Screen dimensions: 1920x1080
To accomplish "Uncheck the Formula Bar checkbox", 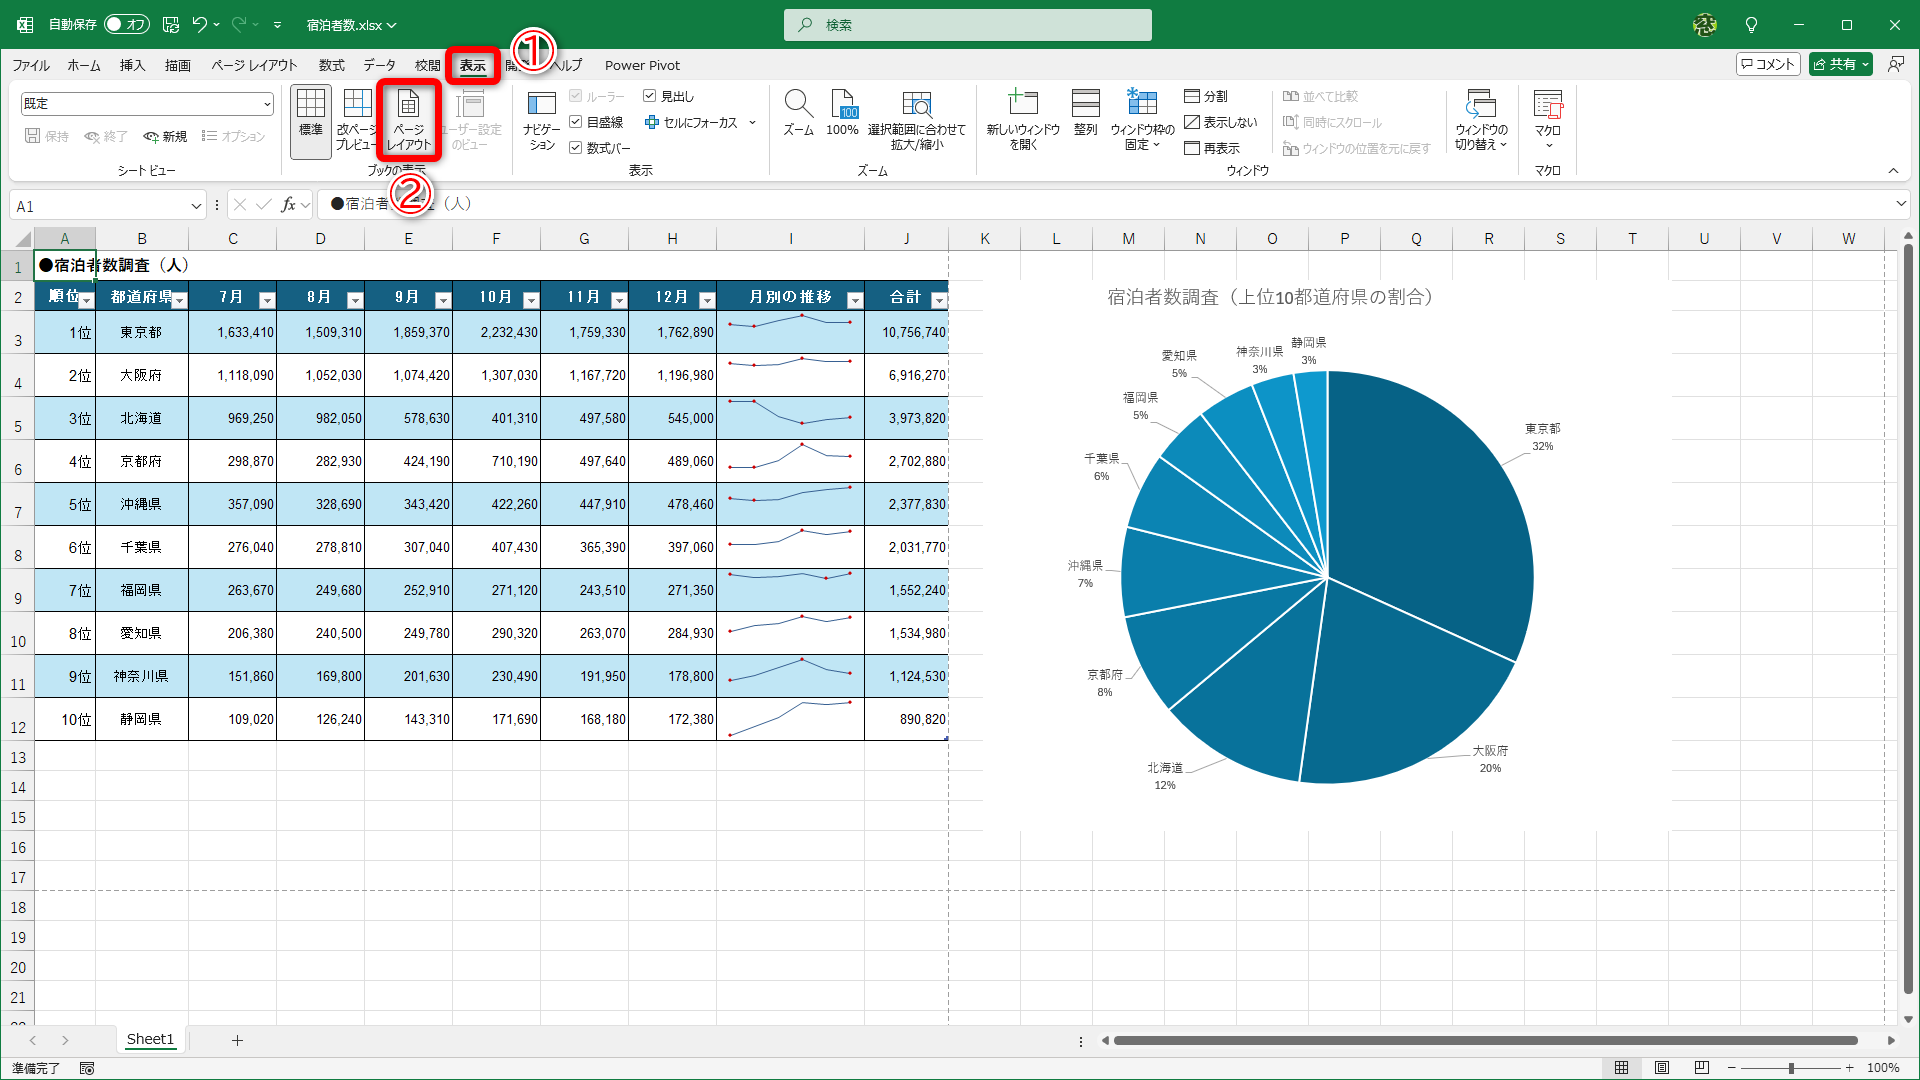I will (576, 148).
